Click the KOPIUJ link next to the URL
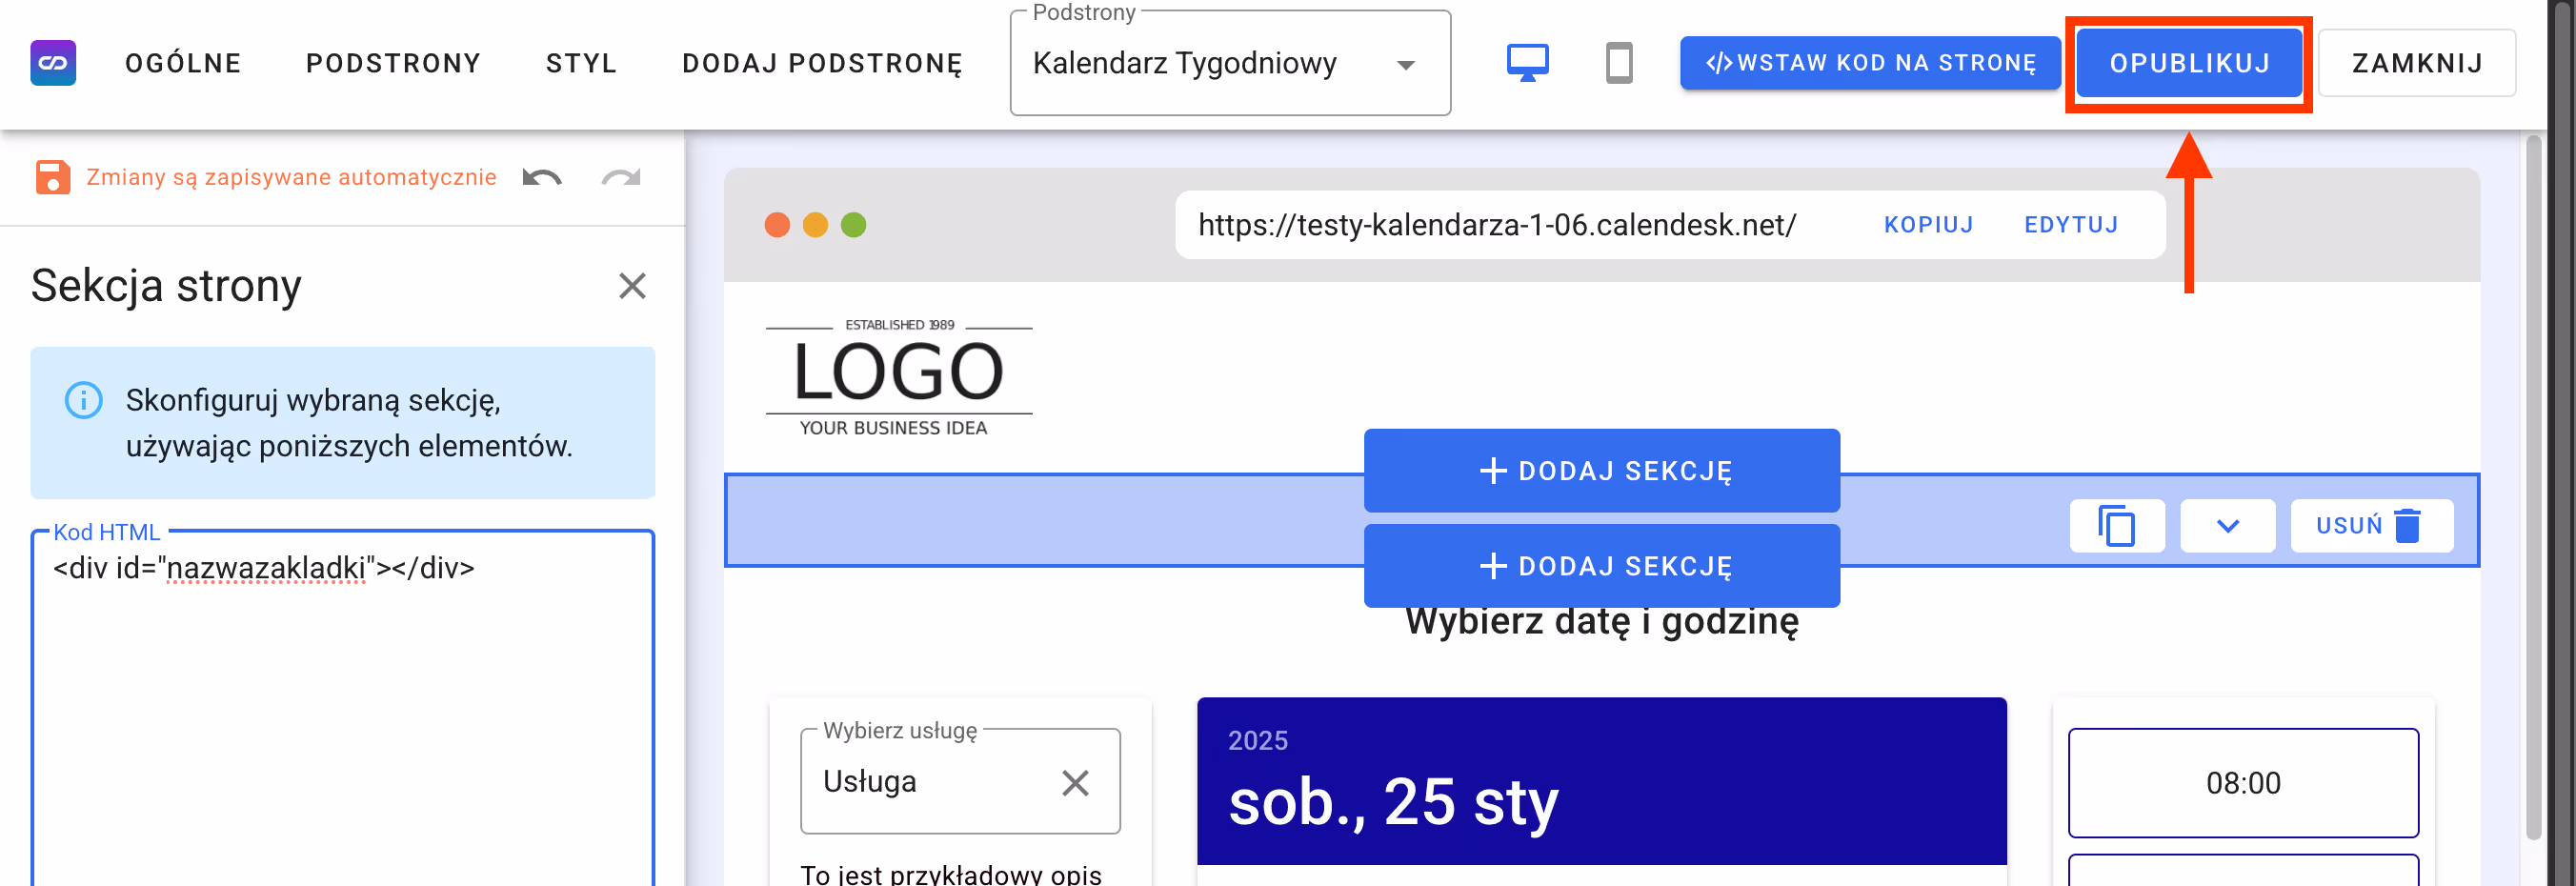The height and width of the screenshot is (886, 2576). point(1928,224)
